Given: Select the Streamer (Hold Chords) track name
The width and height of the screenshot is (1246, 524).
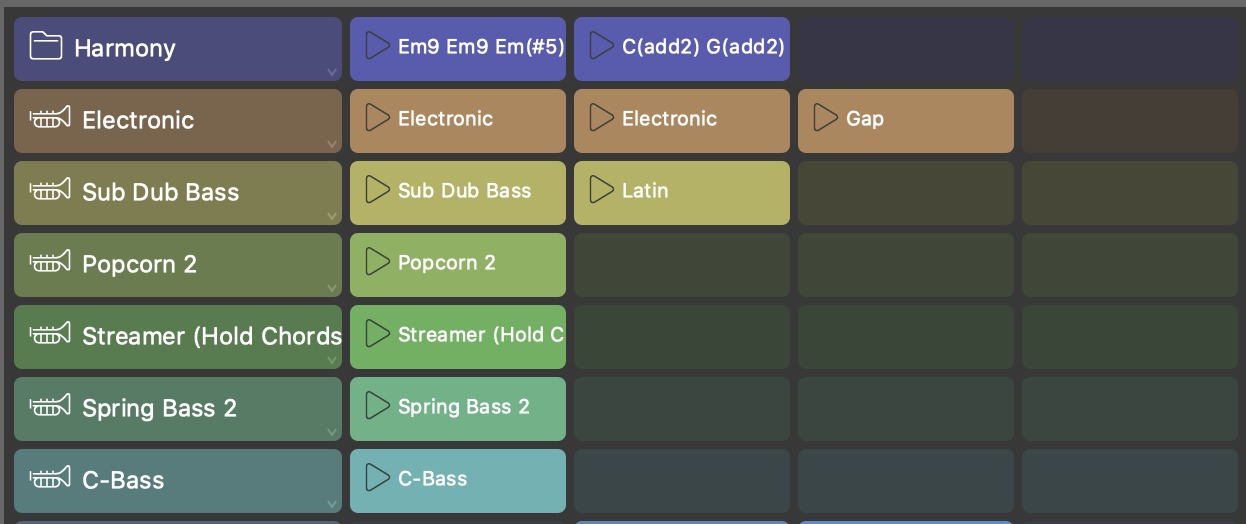Looking at the screenshot, I should click(x=212, y=336).
